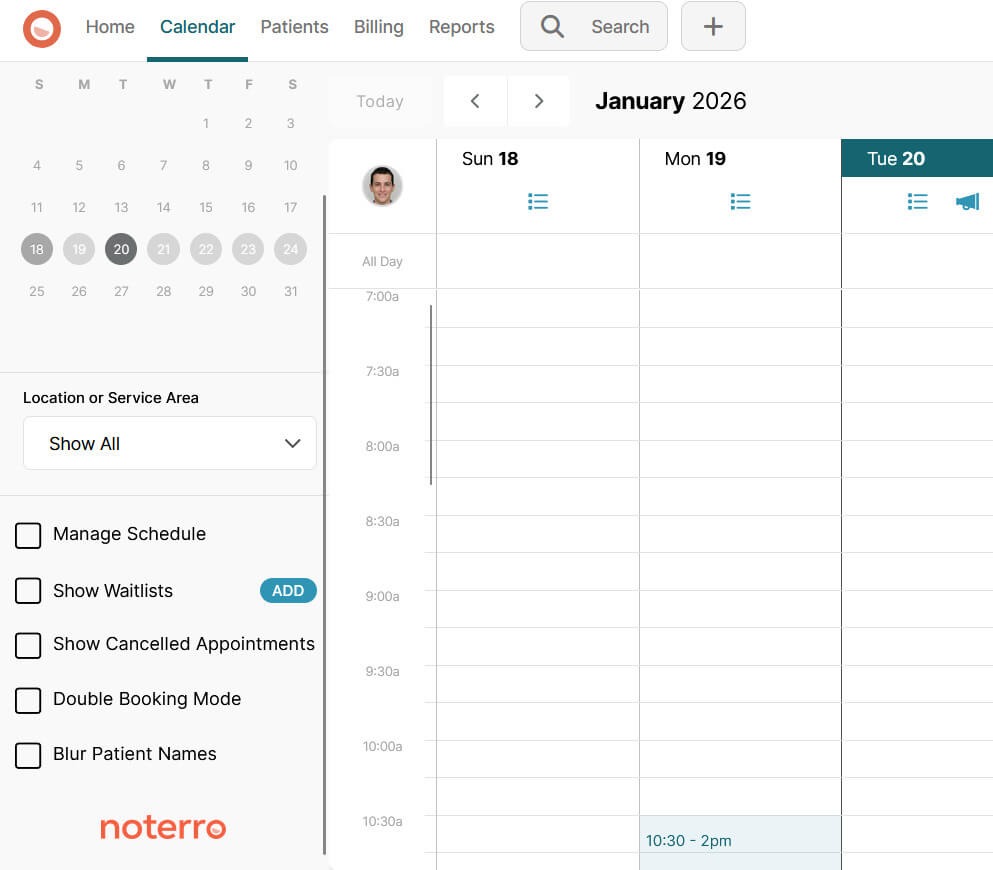Image resolution: width=993 pixels, height=870 pixels.
Task: Enable the Manage Schedule checkbox
Action: tap(27, 535)
